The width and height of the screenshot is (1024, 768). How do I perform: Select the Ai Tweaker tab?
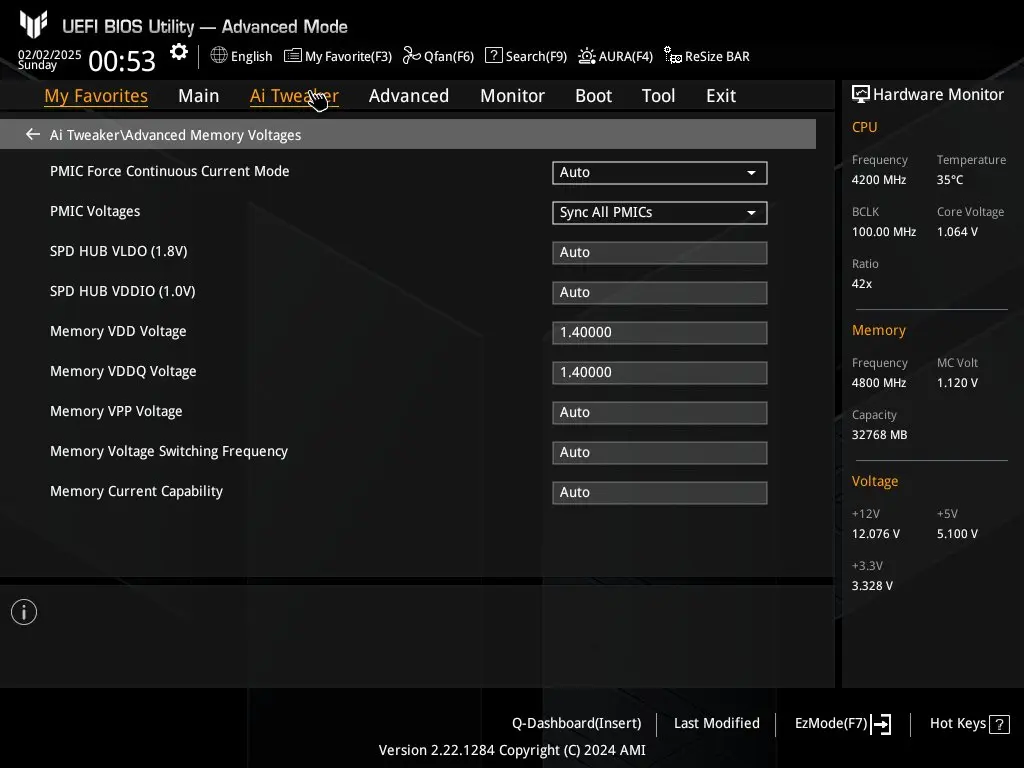(x=294, y=96)
